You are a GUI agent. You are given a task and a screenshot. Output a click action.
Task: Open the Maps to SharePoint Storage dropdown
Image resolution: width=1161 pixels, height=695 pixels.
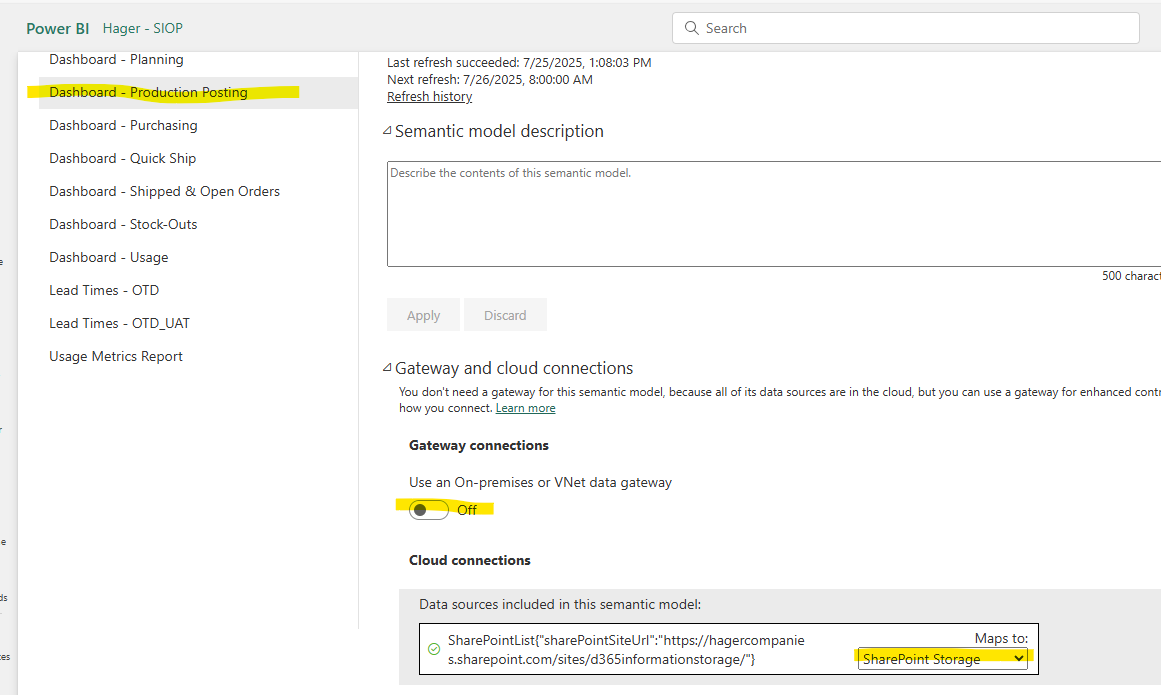[943, 659]
